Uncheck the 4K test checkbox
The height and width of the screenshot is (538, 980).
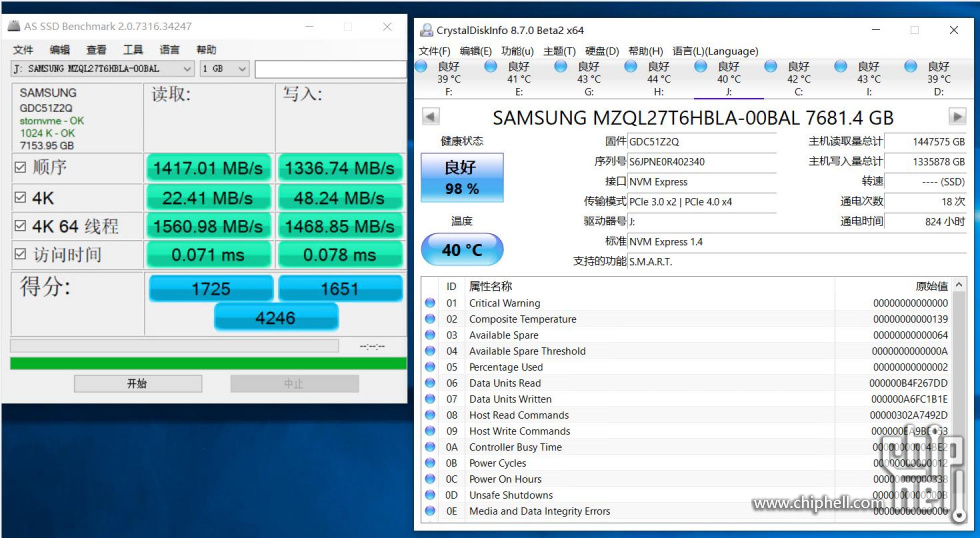click(x=20, y=197)
